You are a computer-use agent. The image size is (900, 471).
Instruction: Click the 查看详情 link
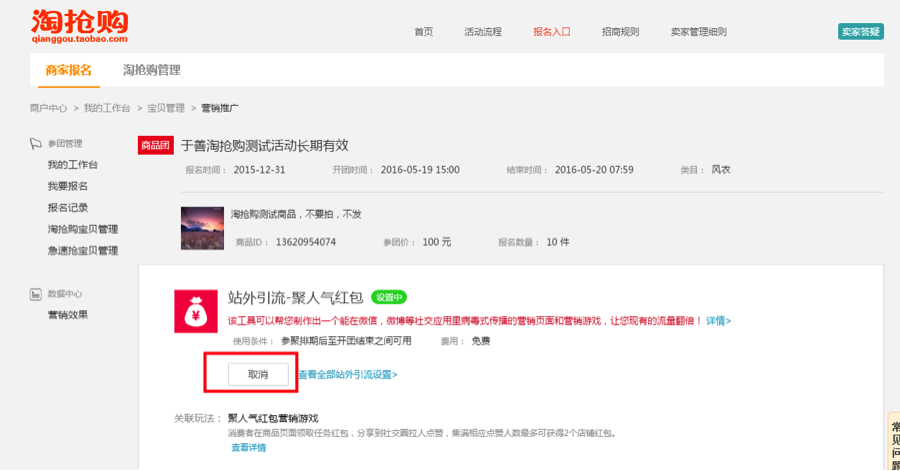coord(249,447)
